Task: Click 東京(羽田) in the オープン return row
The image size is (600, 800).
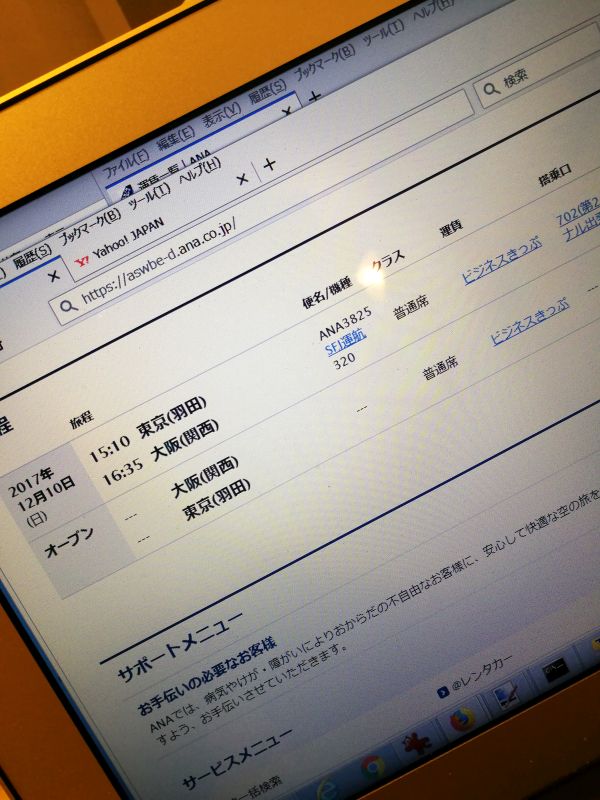Action: pyautogui.click(x=217, y=499)
